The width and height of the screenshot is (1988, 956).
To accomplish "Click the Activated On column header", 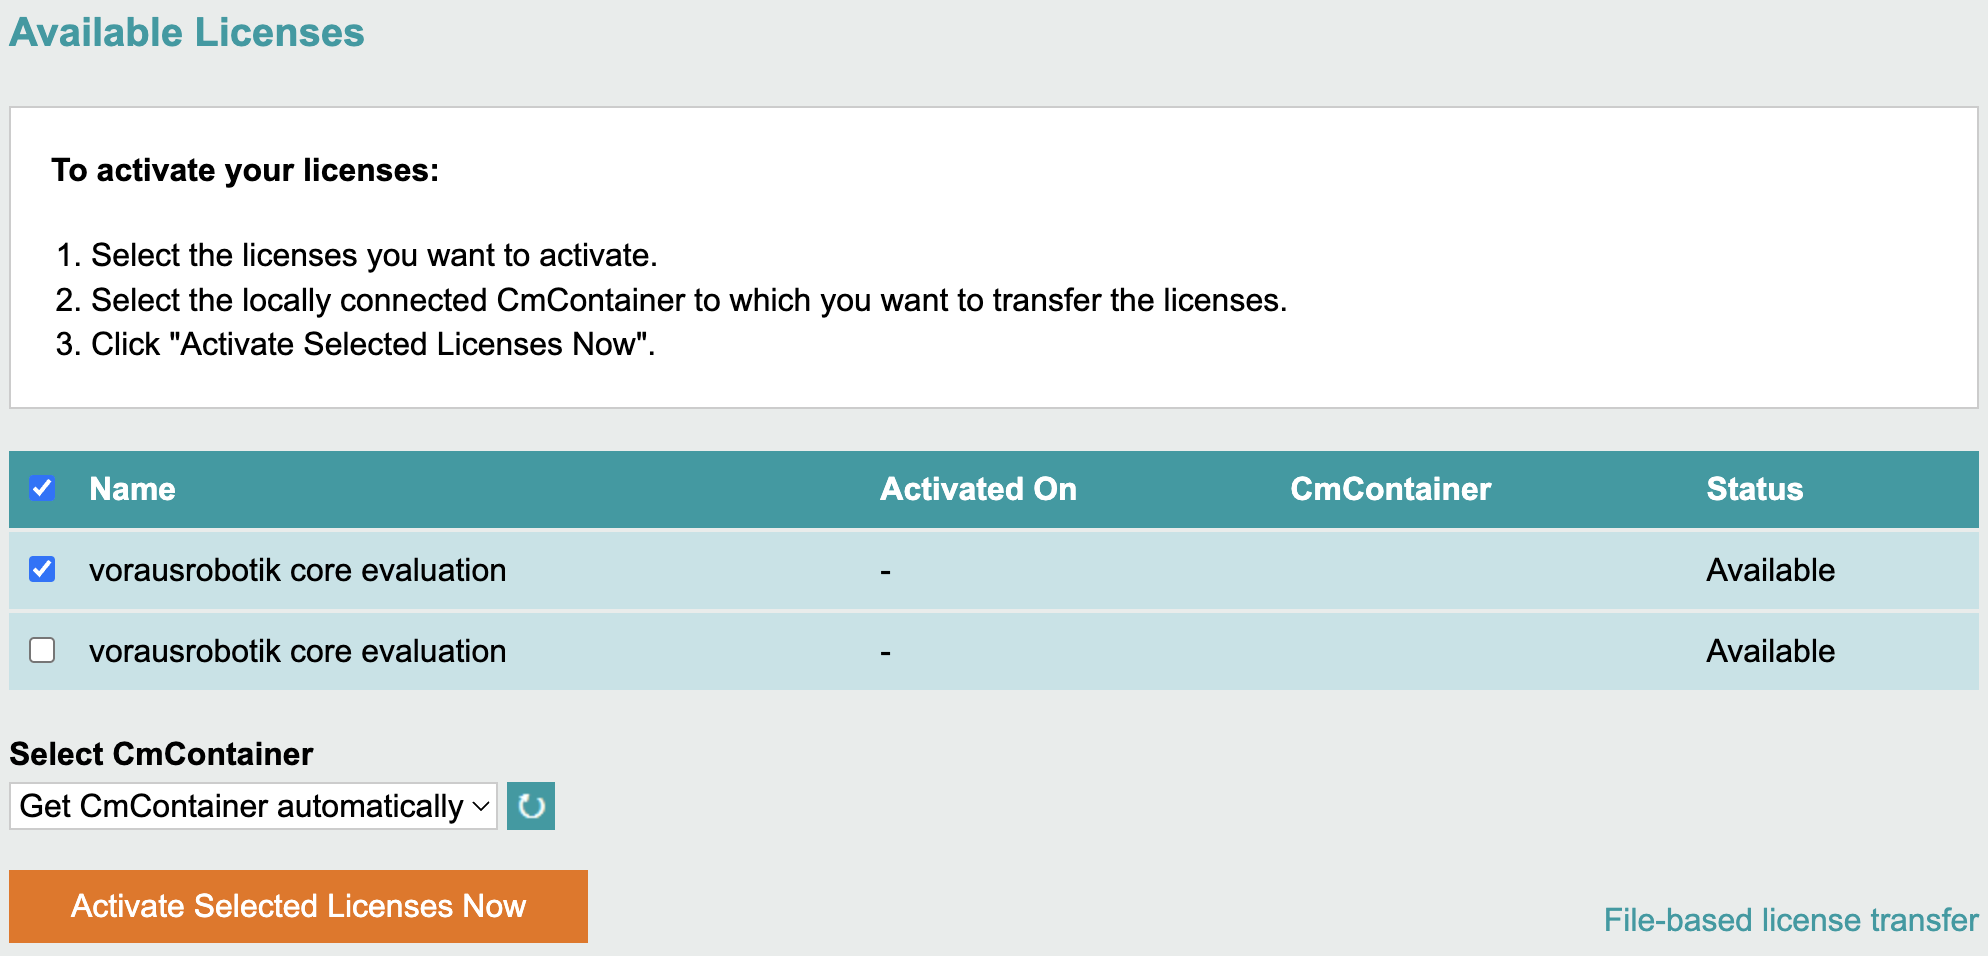I will [978, 489].
